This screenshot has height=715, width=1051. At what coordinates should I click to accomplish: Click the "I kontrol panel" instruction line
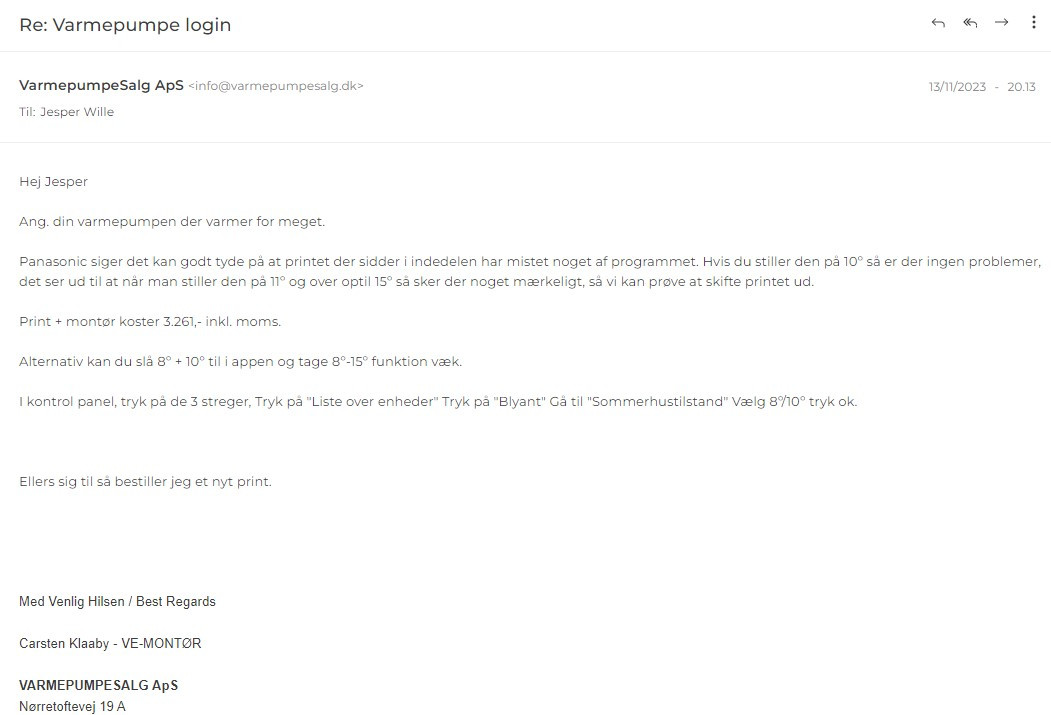point(438,402)
